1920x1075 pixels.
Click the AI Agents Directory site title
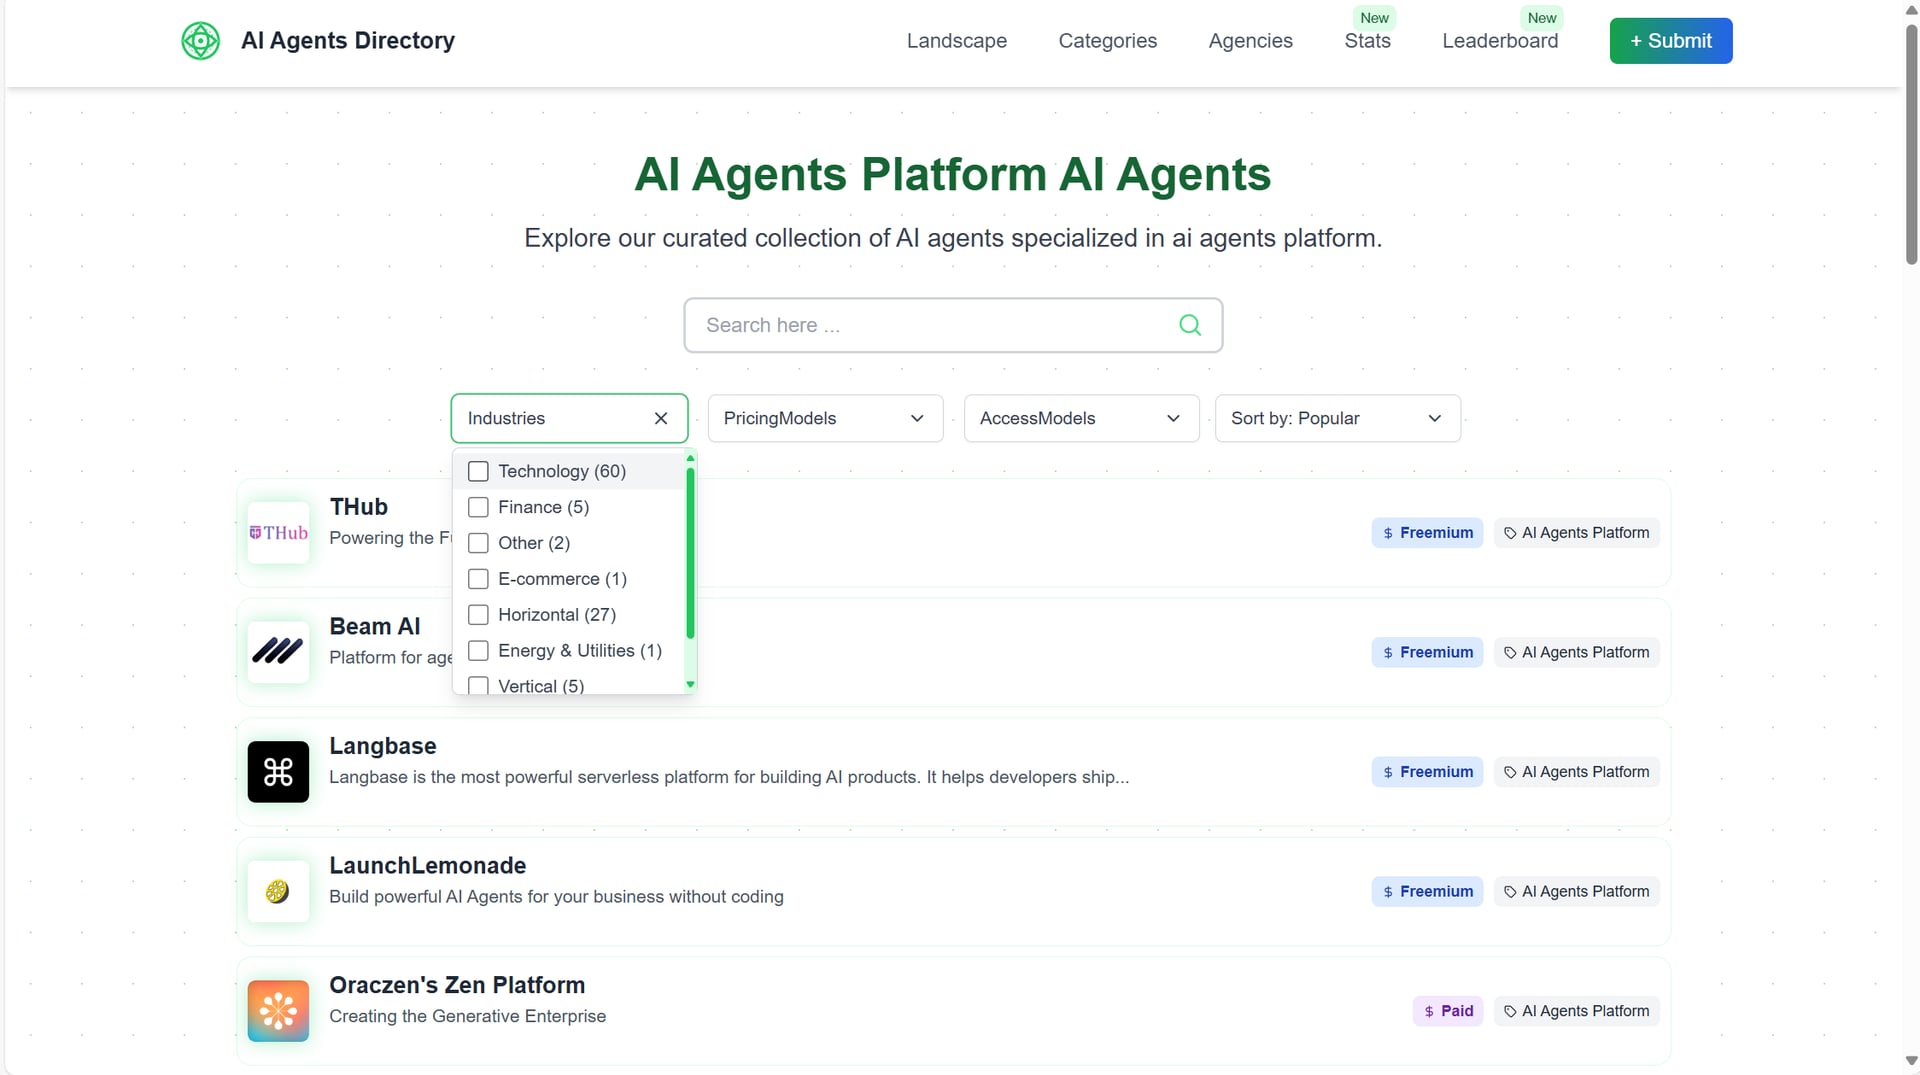(348, 41)
